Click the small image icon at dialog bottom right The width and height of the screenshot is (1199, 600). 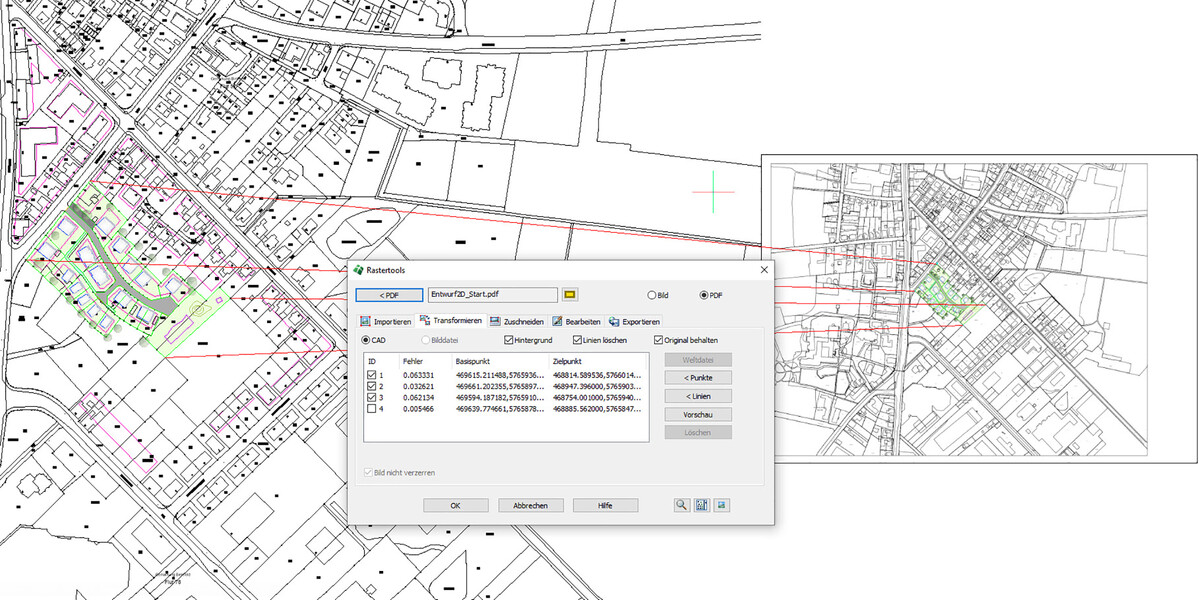721,505
